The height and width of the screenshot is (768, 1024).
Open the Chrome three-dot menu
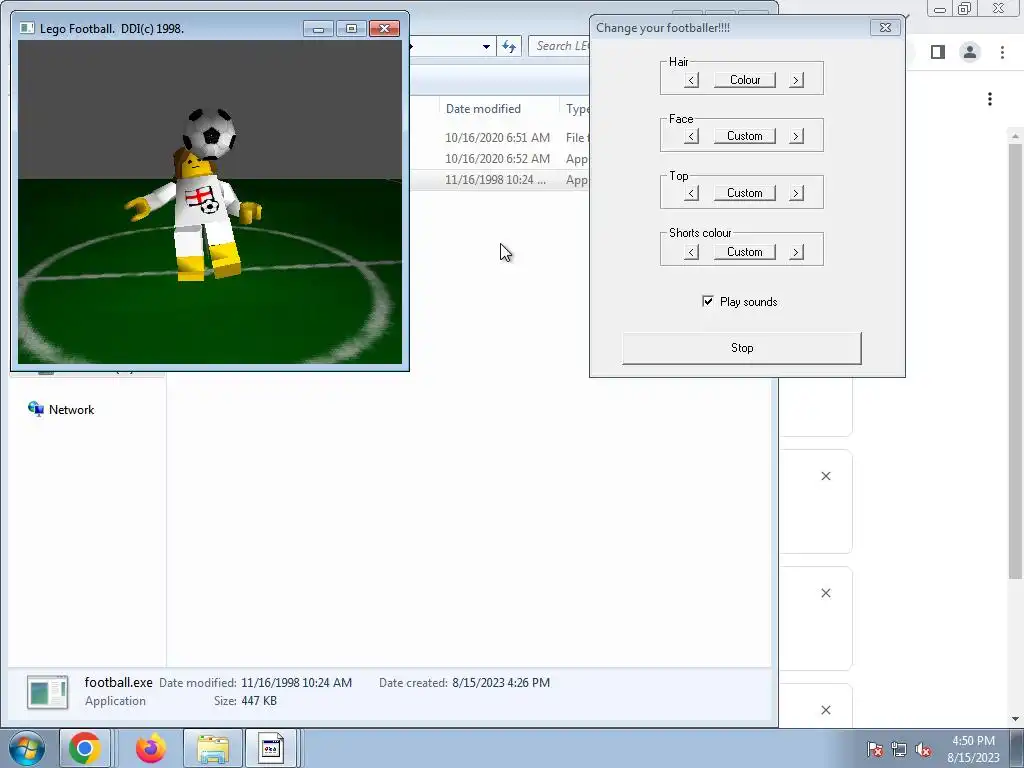(x=1002, y=52)
